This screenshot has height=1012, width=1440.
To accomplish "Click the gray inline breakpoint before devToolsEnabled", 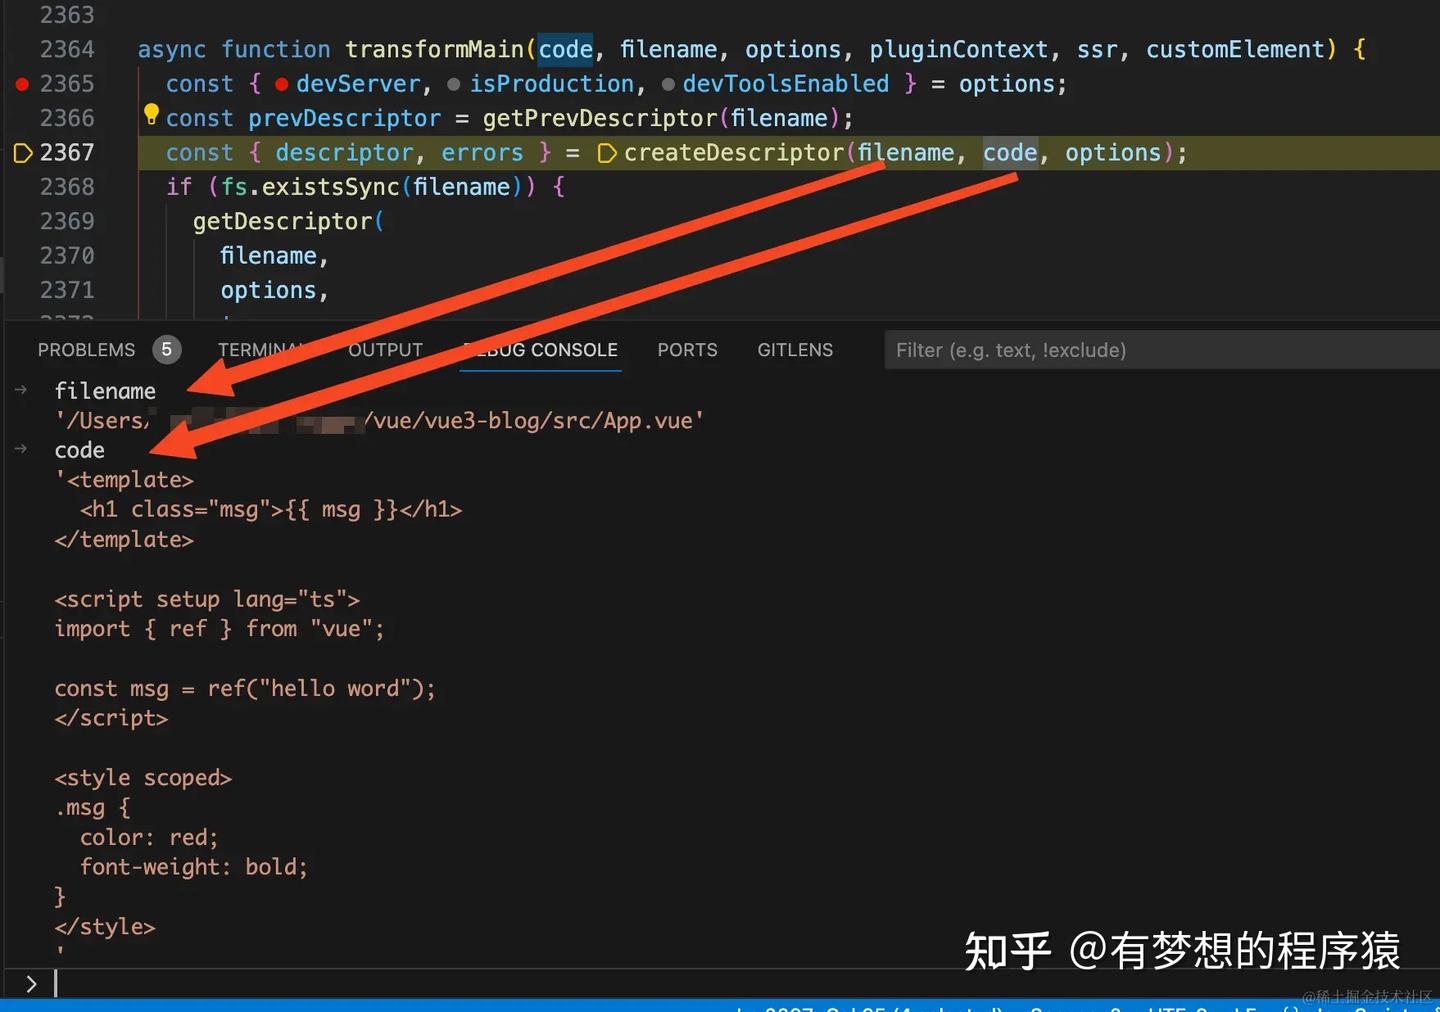I will pos(668,84).
